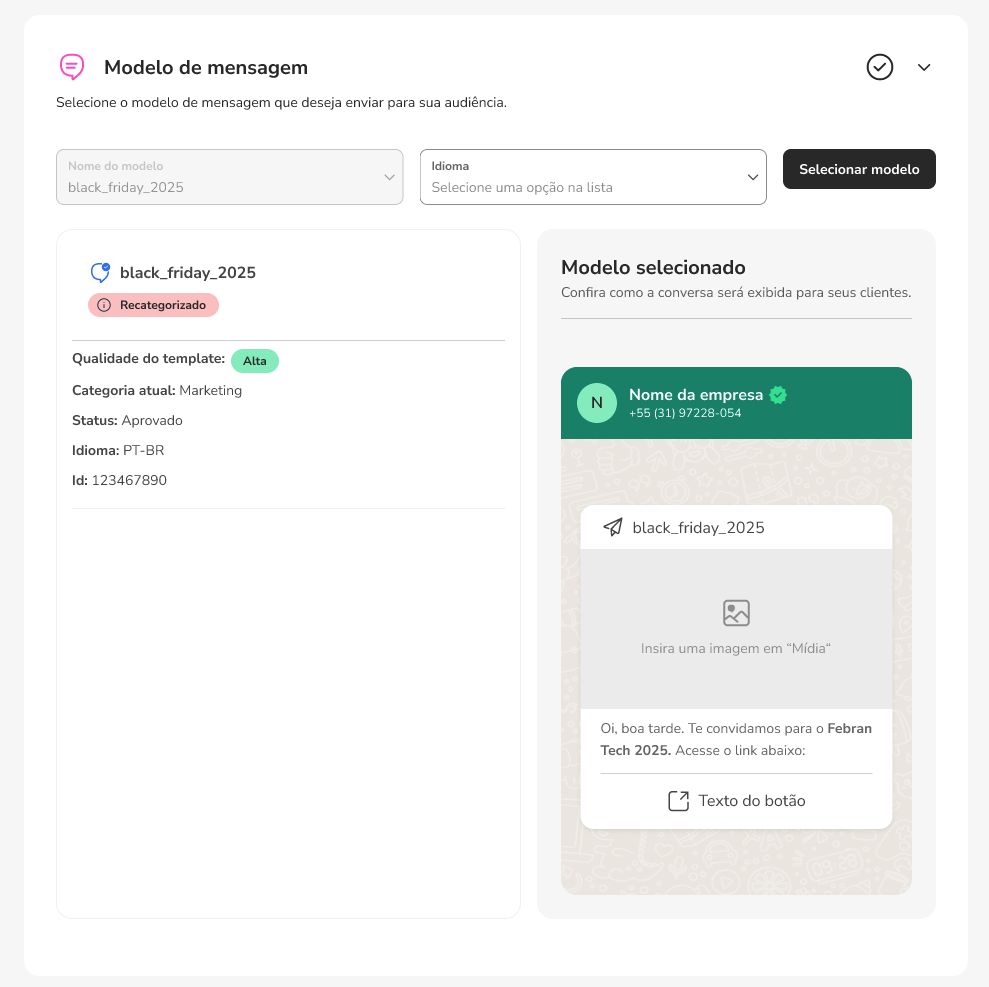Click the paper plane send icon
The width and height of the screenshot is (989, 987).
point(613,527)
